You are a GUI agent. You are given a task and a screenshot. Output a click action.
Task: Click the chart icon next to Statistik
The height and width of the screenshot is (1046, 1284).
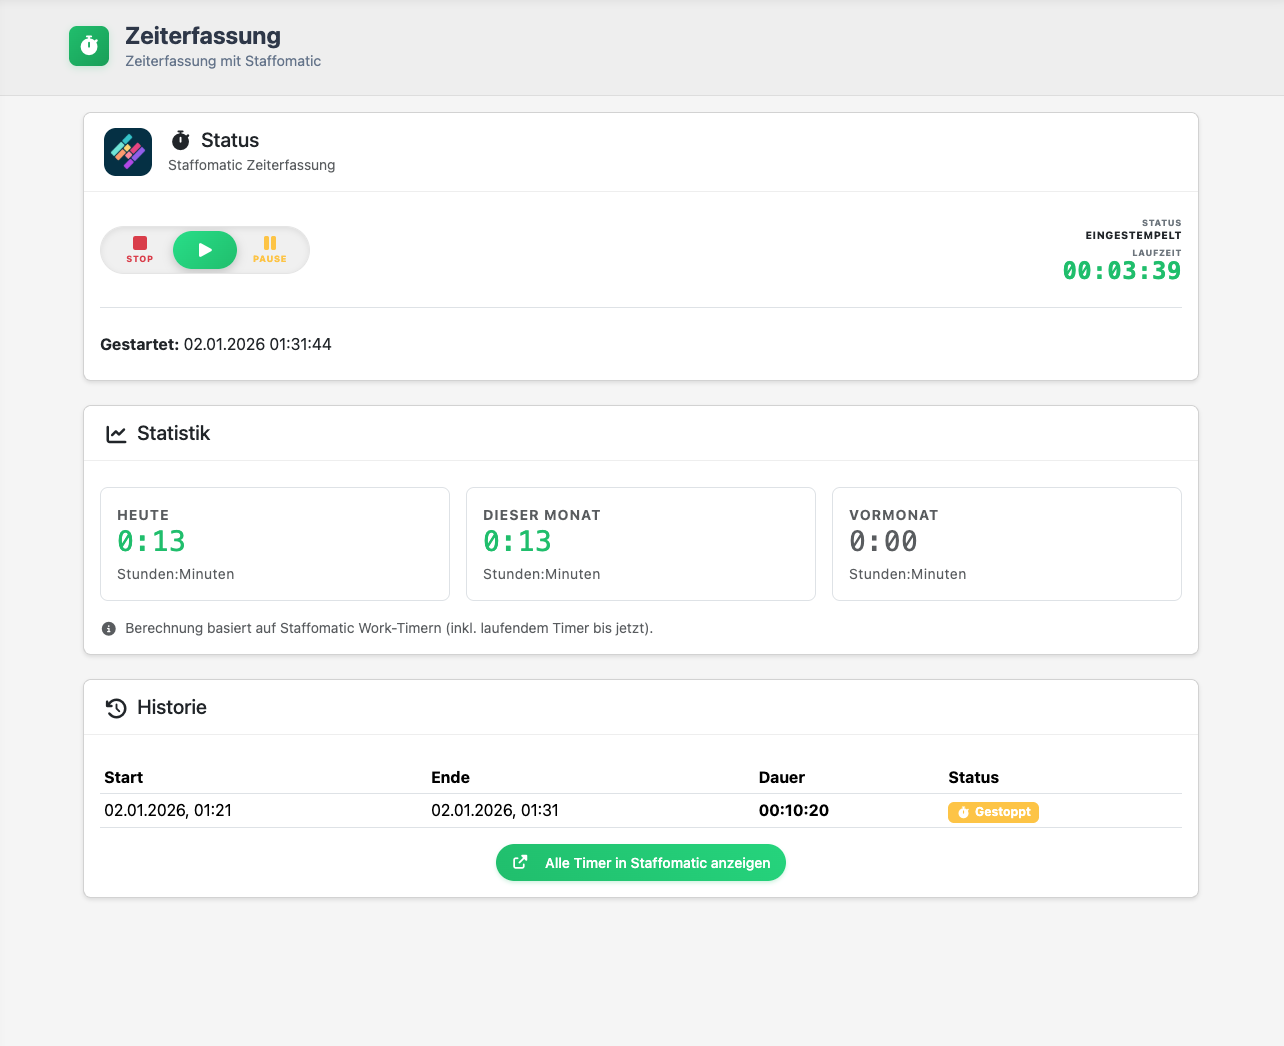pos(116,434)
